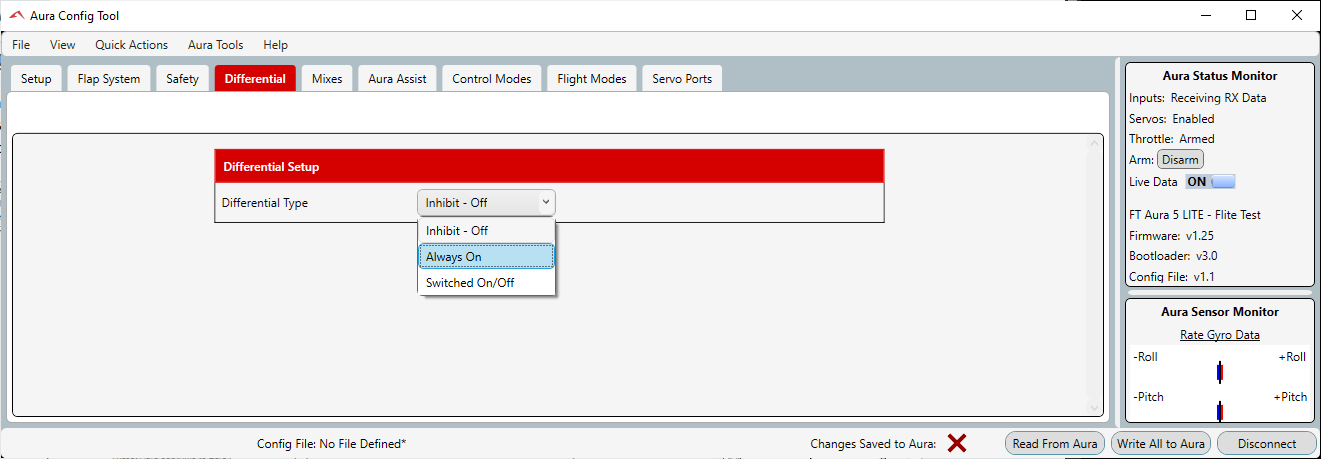Switch to the Servo Ports tab
Viewport: 1321px width, 459px height.
(x=682, y=79)
